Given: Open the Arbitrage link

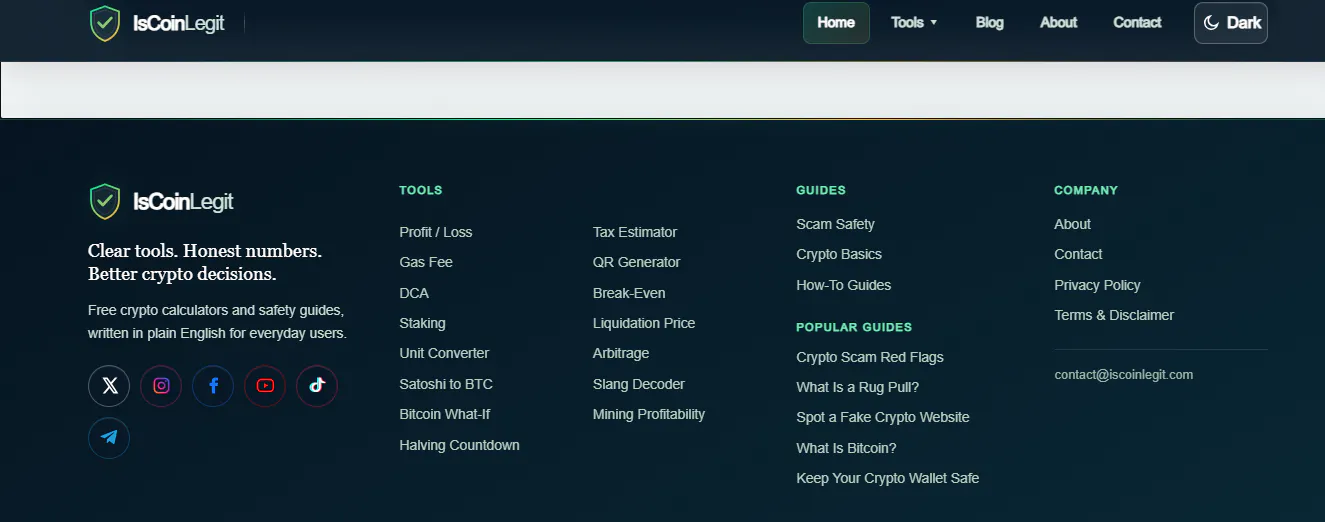Looking at the screenshot, I should click(x=621, y=353).
